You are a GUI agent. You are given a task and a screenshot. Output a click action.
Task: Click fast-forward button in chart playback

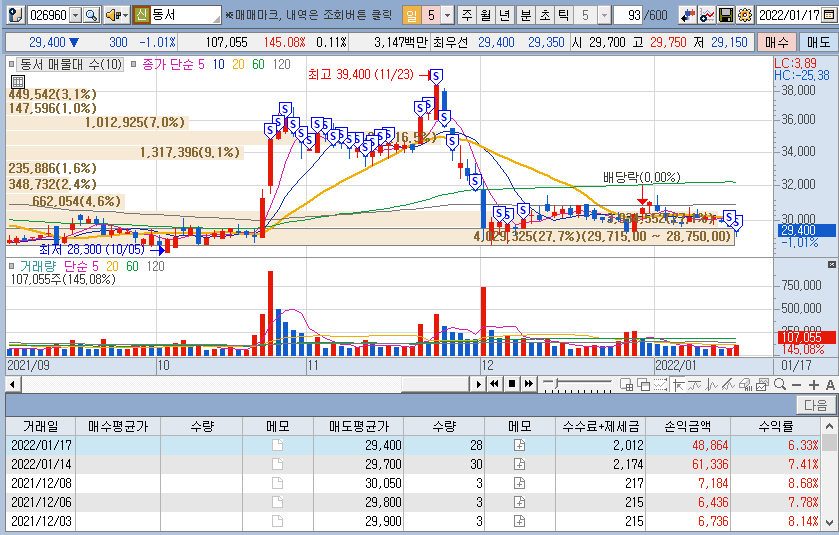click(x=529, y=384)
